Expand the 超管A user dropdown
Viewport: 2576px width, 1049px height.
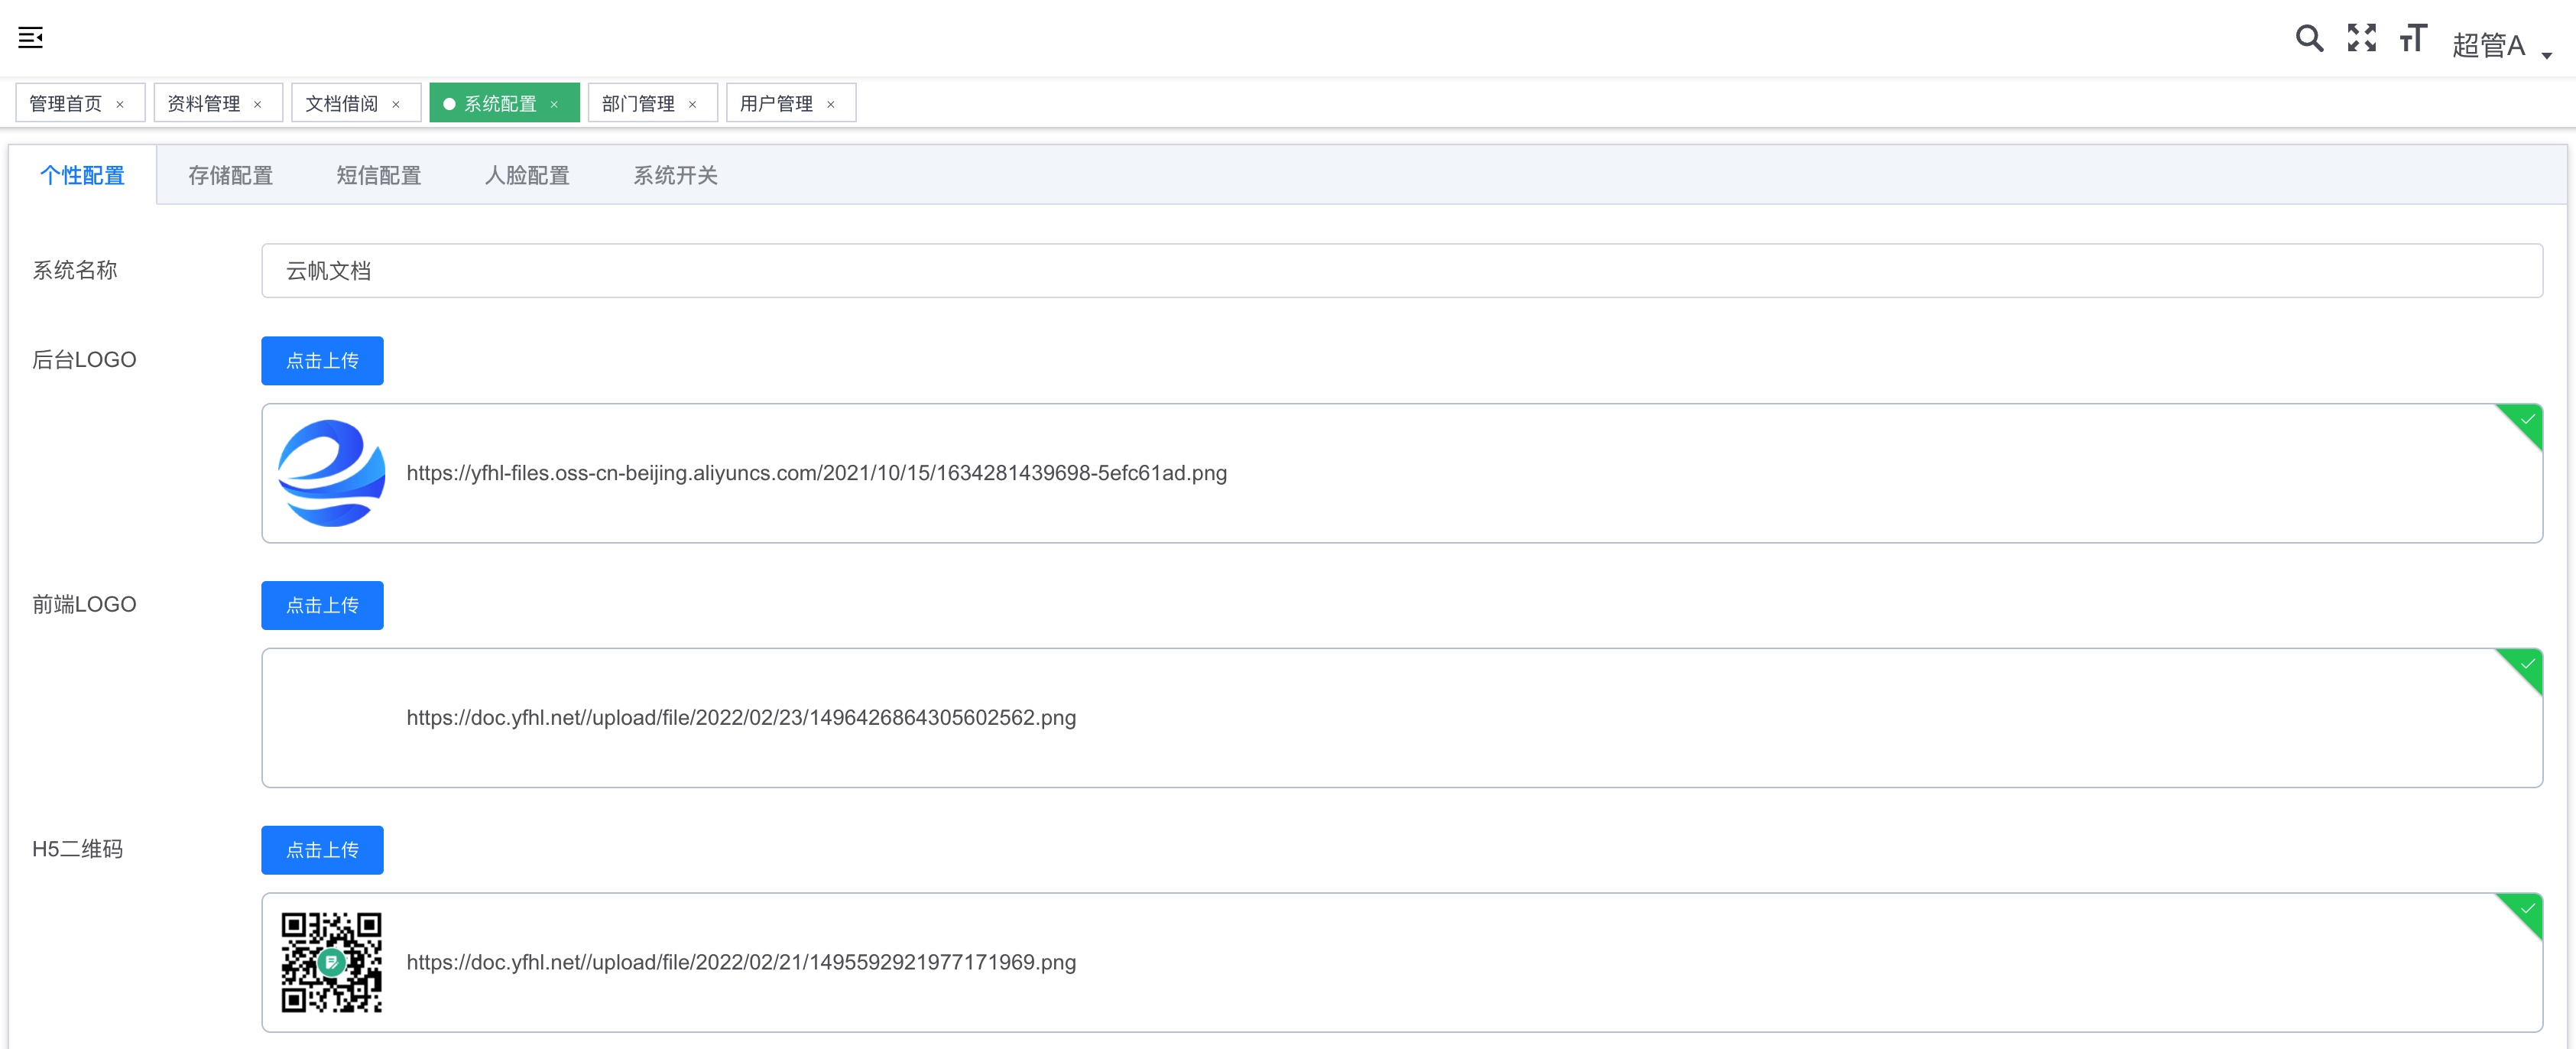[2501, 45]
